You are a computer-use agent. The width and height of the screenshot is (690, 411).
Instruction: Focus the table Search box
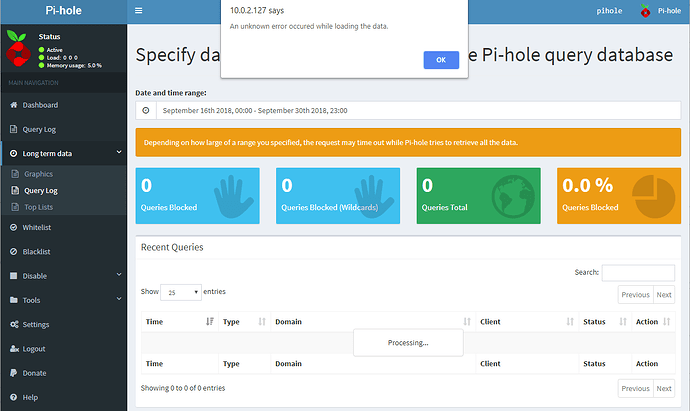[x=638, y=273]
